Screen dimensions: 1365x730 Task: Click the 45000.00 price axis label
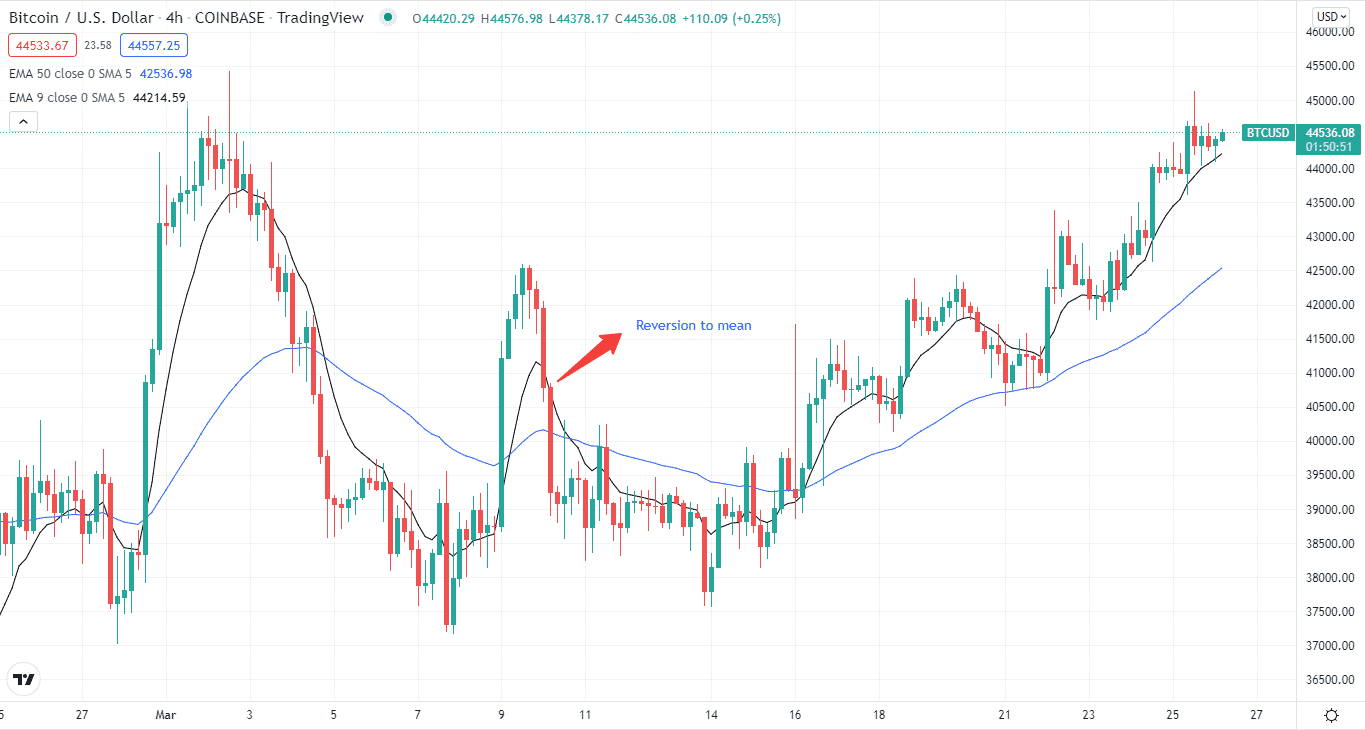[x=1329, y=101]
